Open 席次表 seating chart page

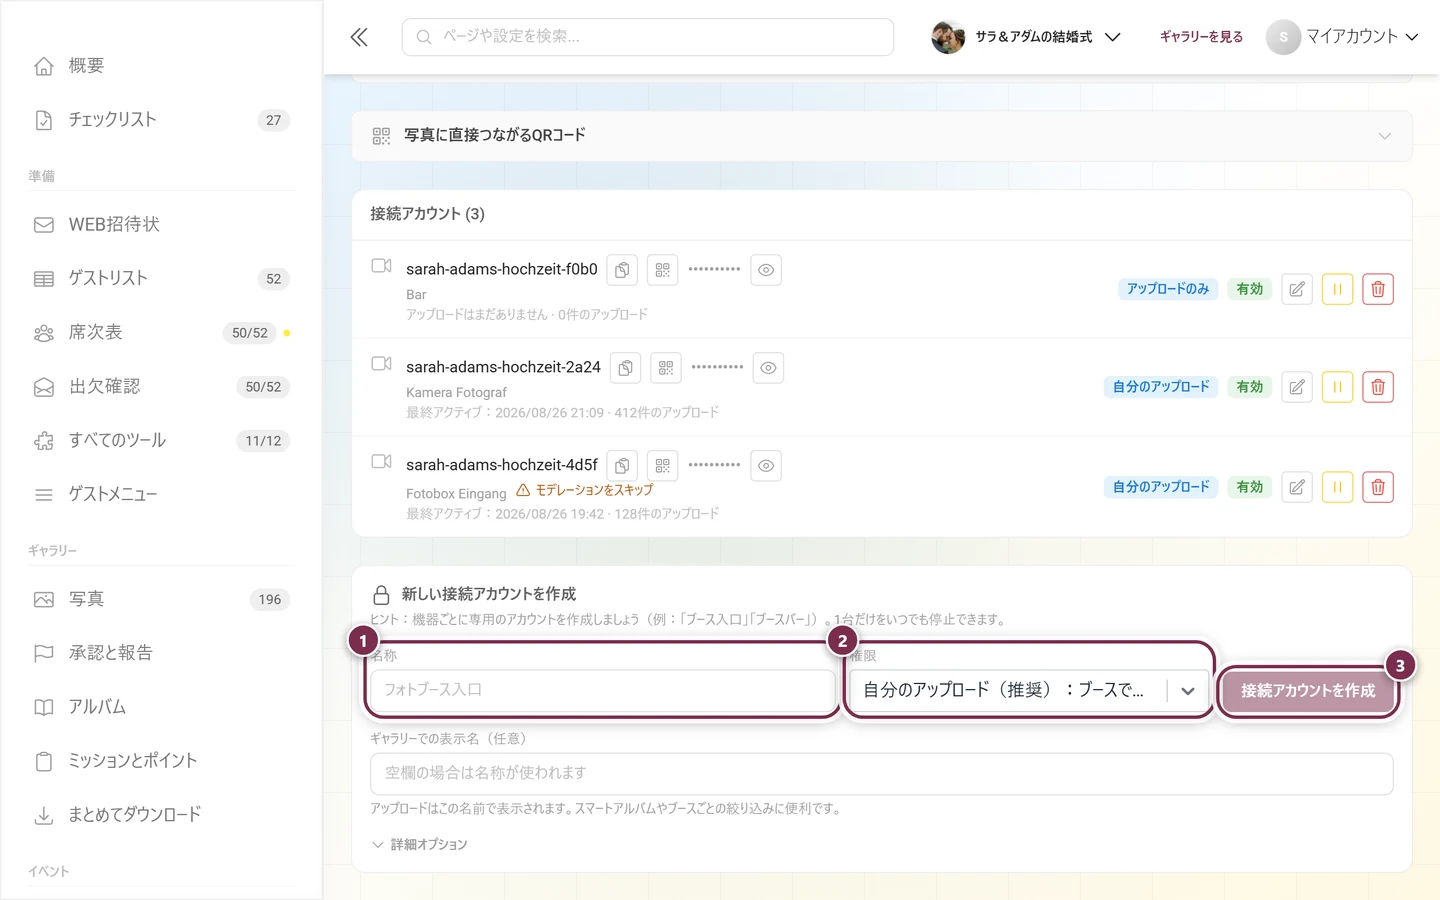point(162,333)
